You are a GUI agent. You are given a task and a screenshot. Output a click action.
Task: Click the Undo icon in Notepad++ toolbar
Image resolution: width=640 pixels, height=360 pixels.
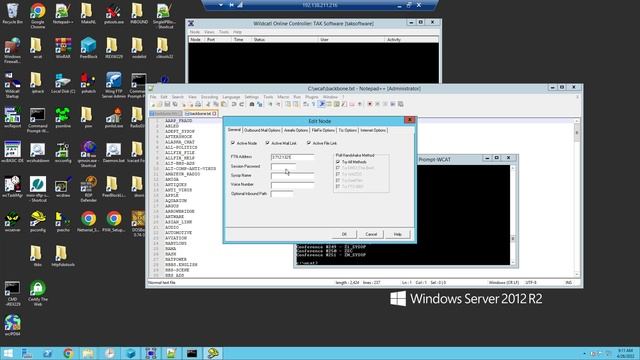(x=234, y=104)
